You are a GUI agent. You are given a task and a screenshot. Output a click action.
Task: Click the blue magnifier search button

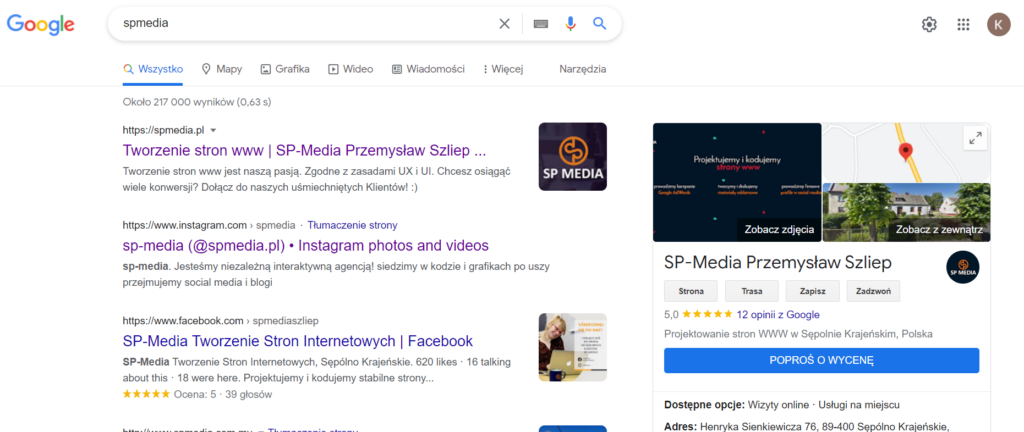599,24
